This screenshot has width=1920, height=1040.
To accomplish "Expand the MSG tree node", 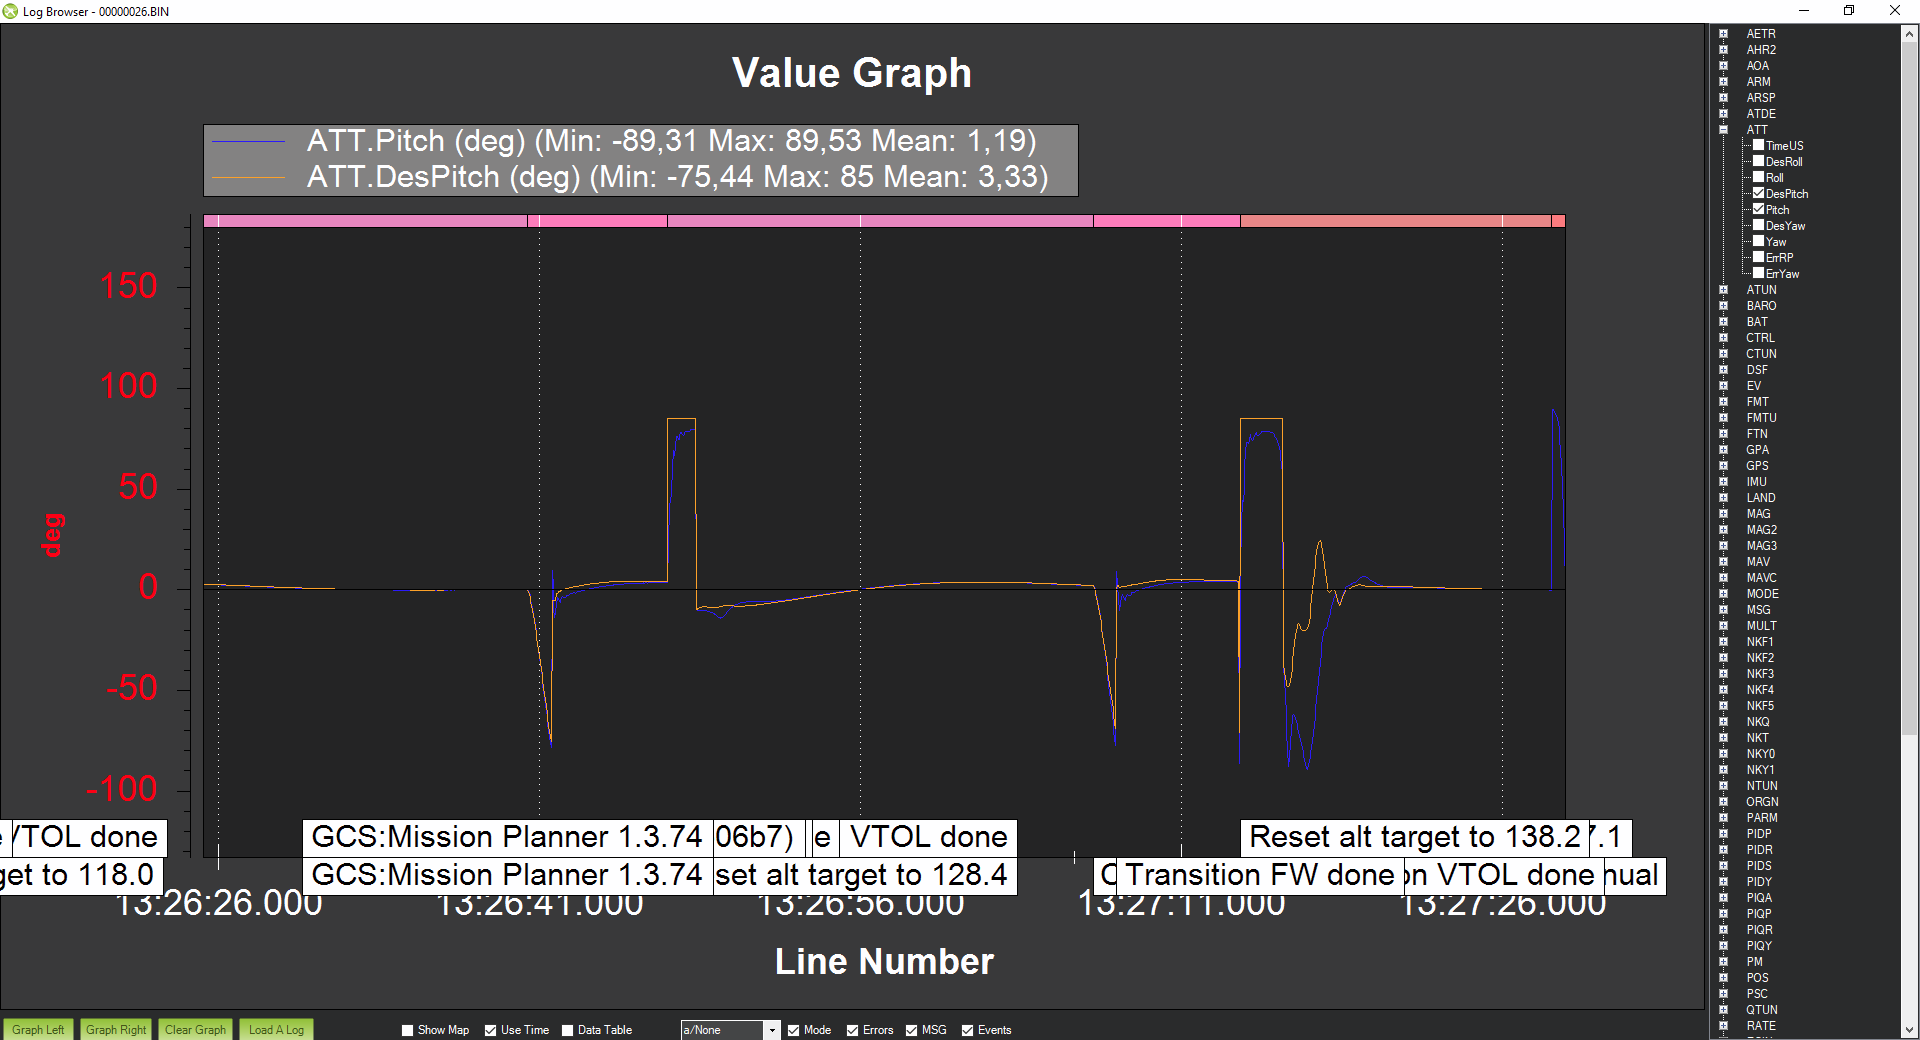I will click(1723, 610).
